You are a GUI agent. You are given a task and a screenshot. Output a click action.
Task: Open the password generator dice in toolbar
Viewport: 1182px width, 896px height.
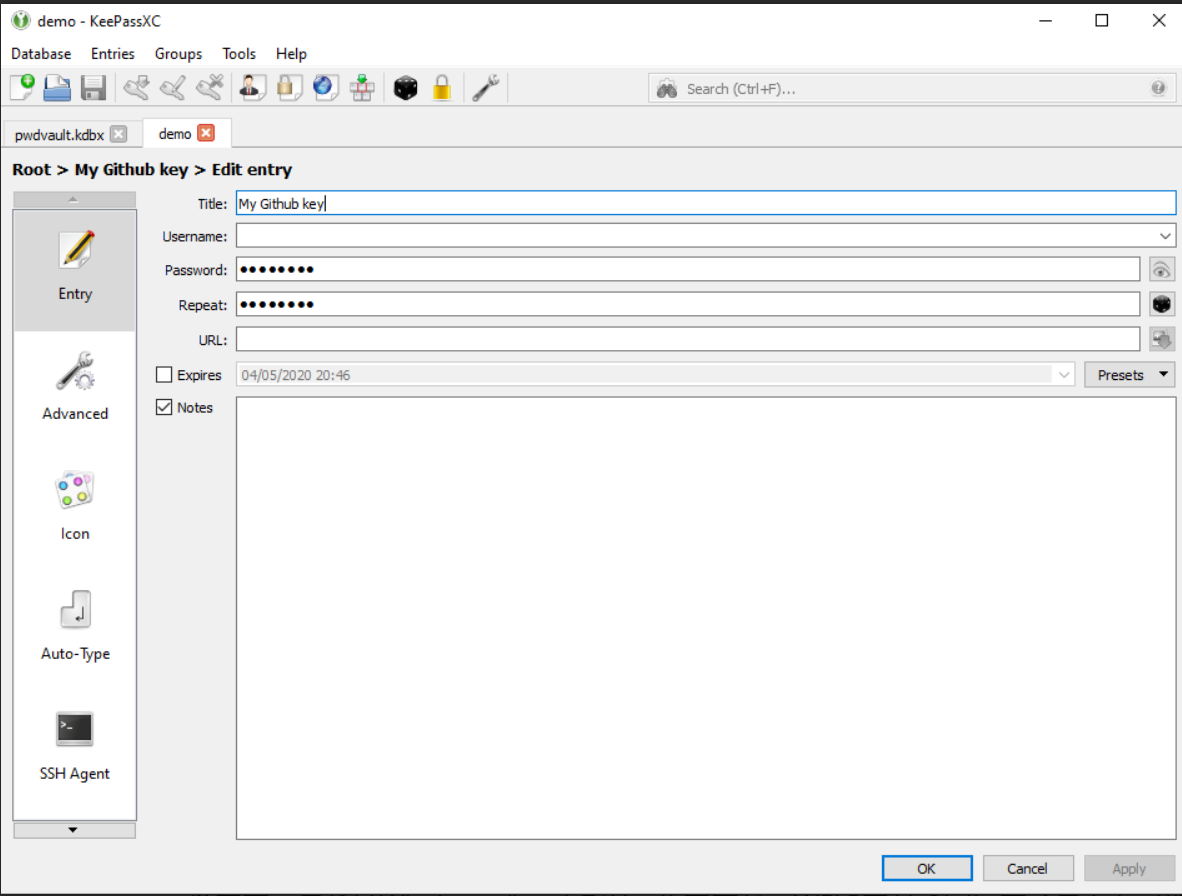tap(406, 88)
